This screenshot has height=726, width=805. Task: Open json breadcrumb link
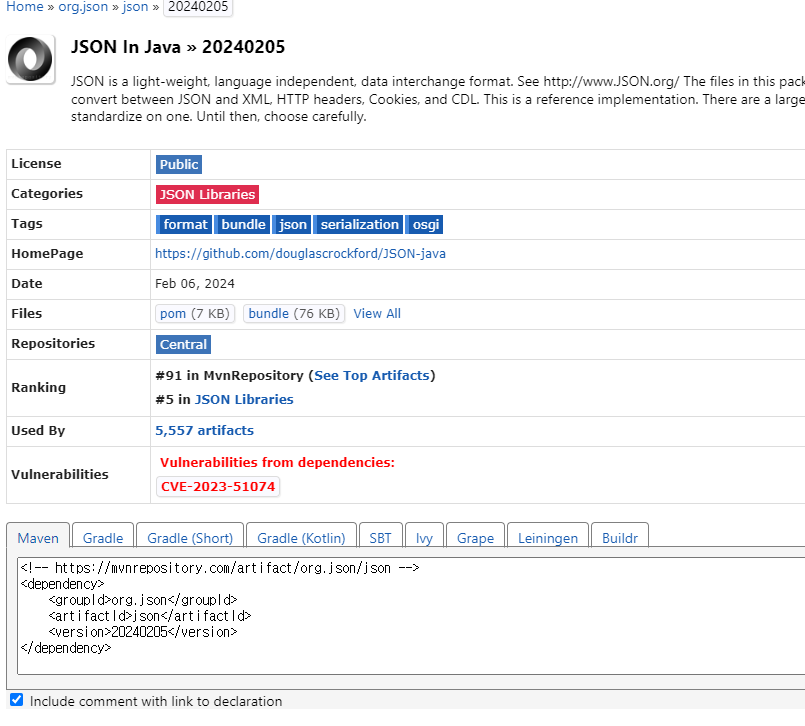(x=135, y=7)
